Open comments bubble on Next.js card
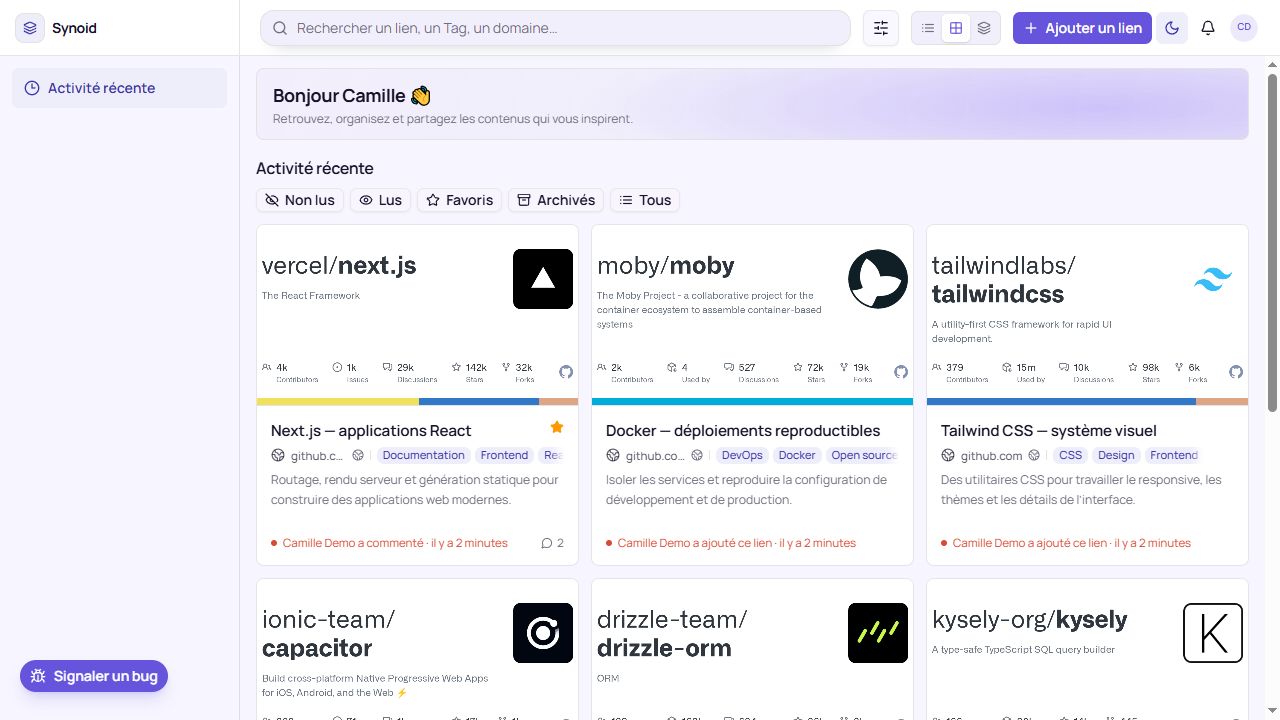Viewport: 1280px width, 720px height. [x=553, y=543]
